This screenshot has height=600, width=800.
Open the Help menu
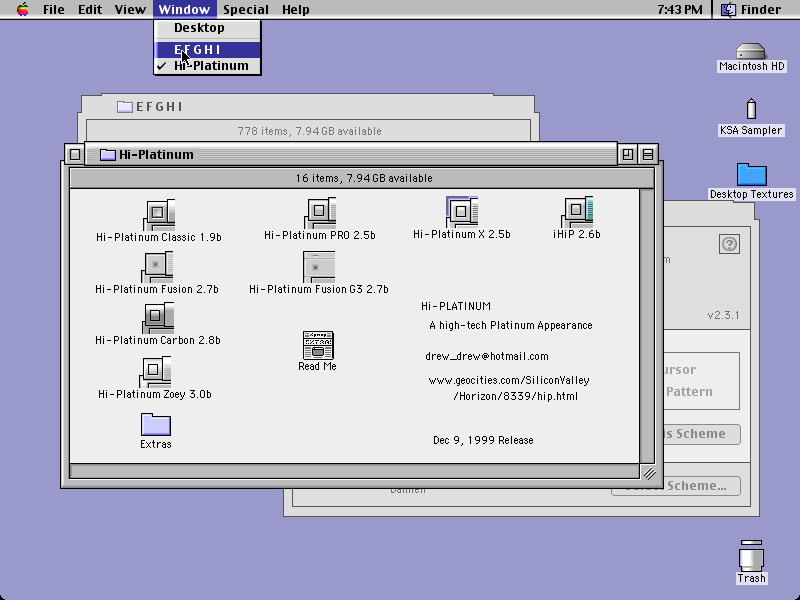[x=296, y=9]
